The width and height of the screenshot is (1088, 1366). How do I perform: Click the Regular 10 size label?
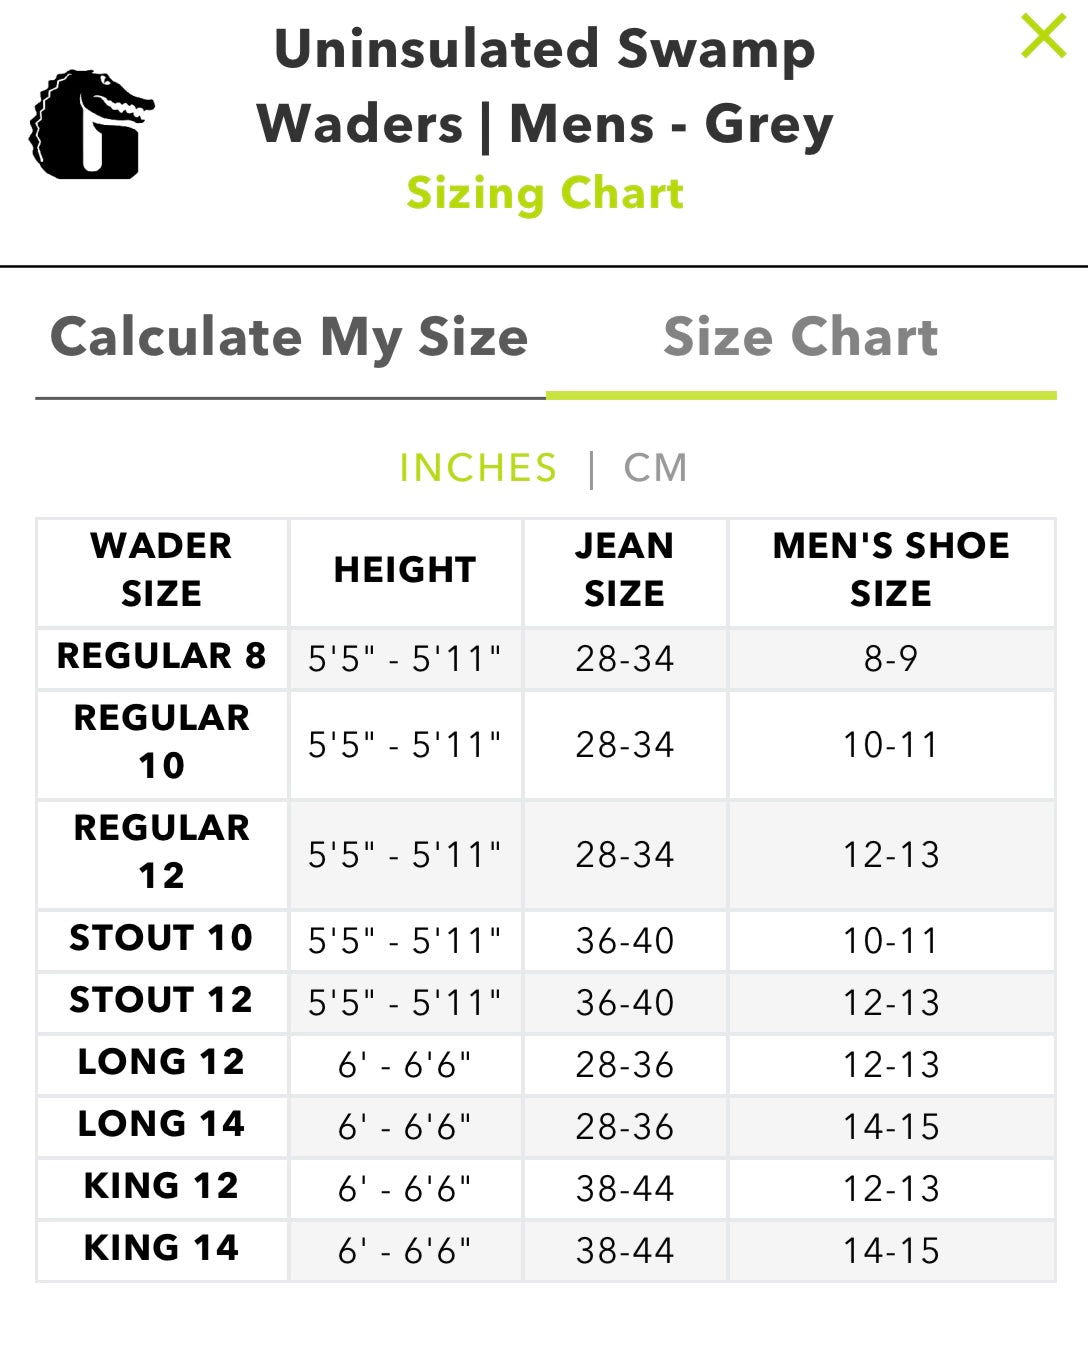(x=162, y=742)
